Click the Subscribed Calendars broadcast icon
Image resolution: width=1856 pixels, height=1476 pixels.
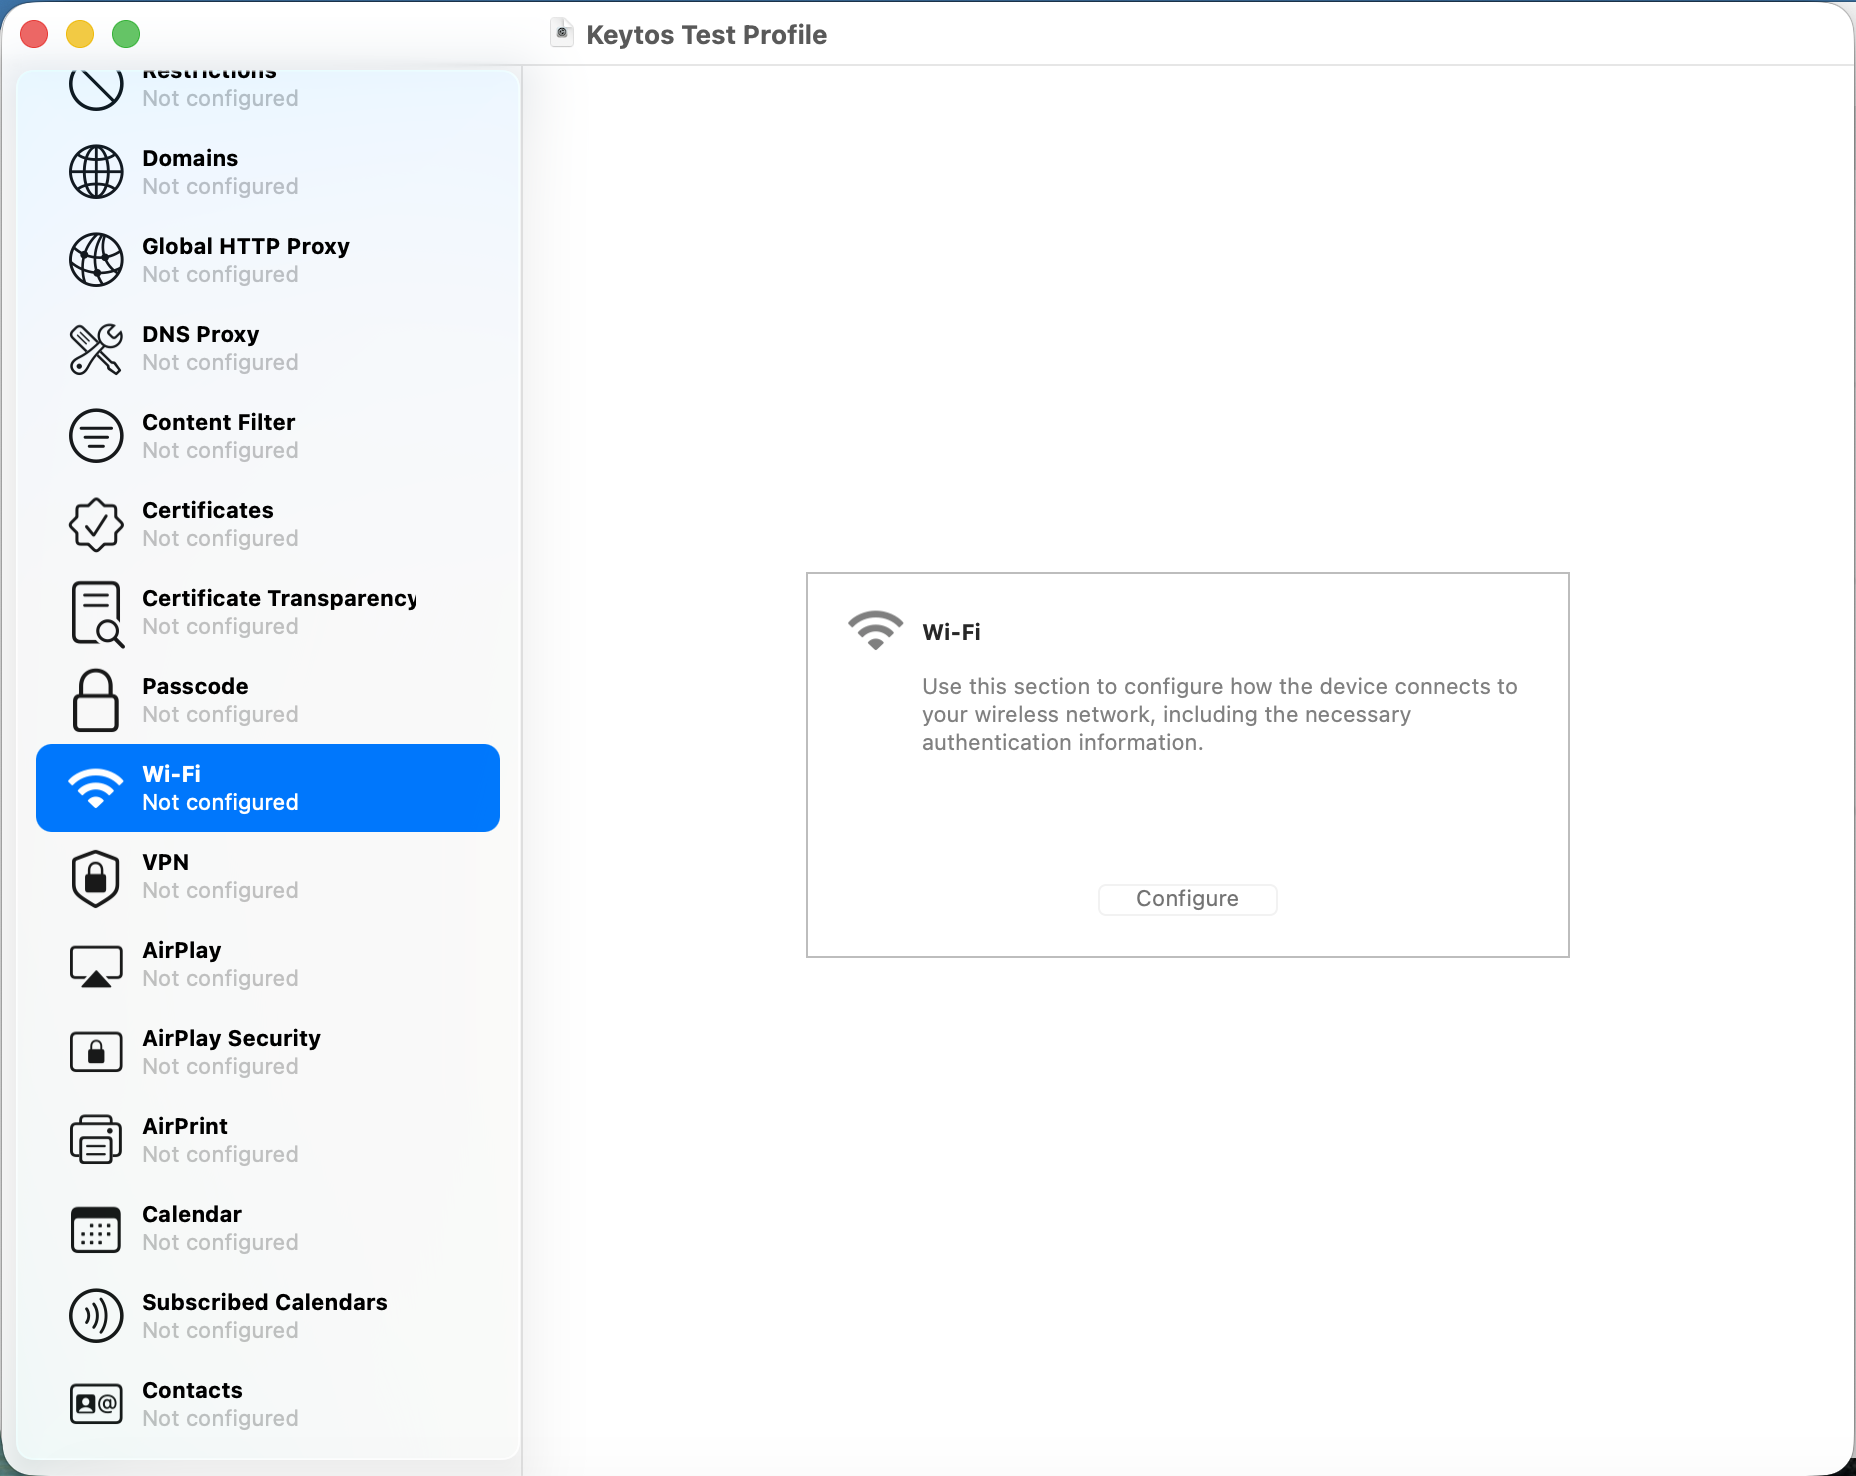point(96,1316)
